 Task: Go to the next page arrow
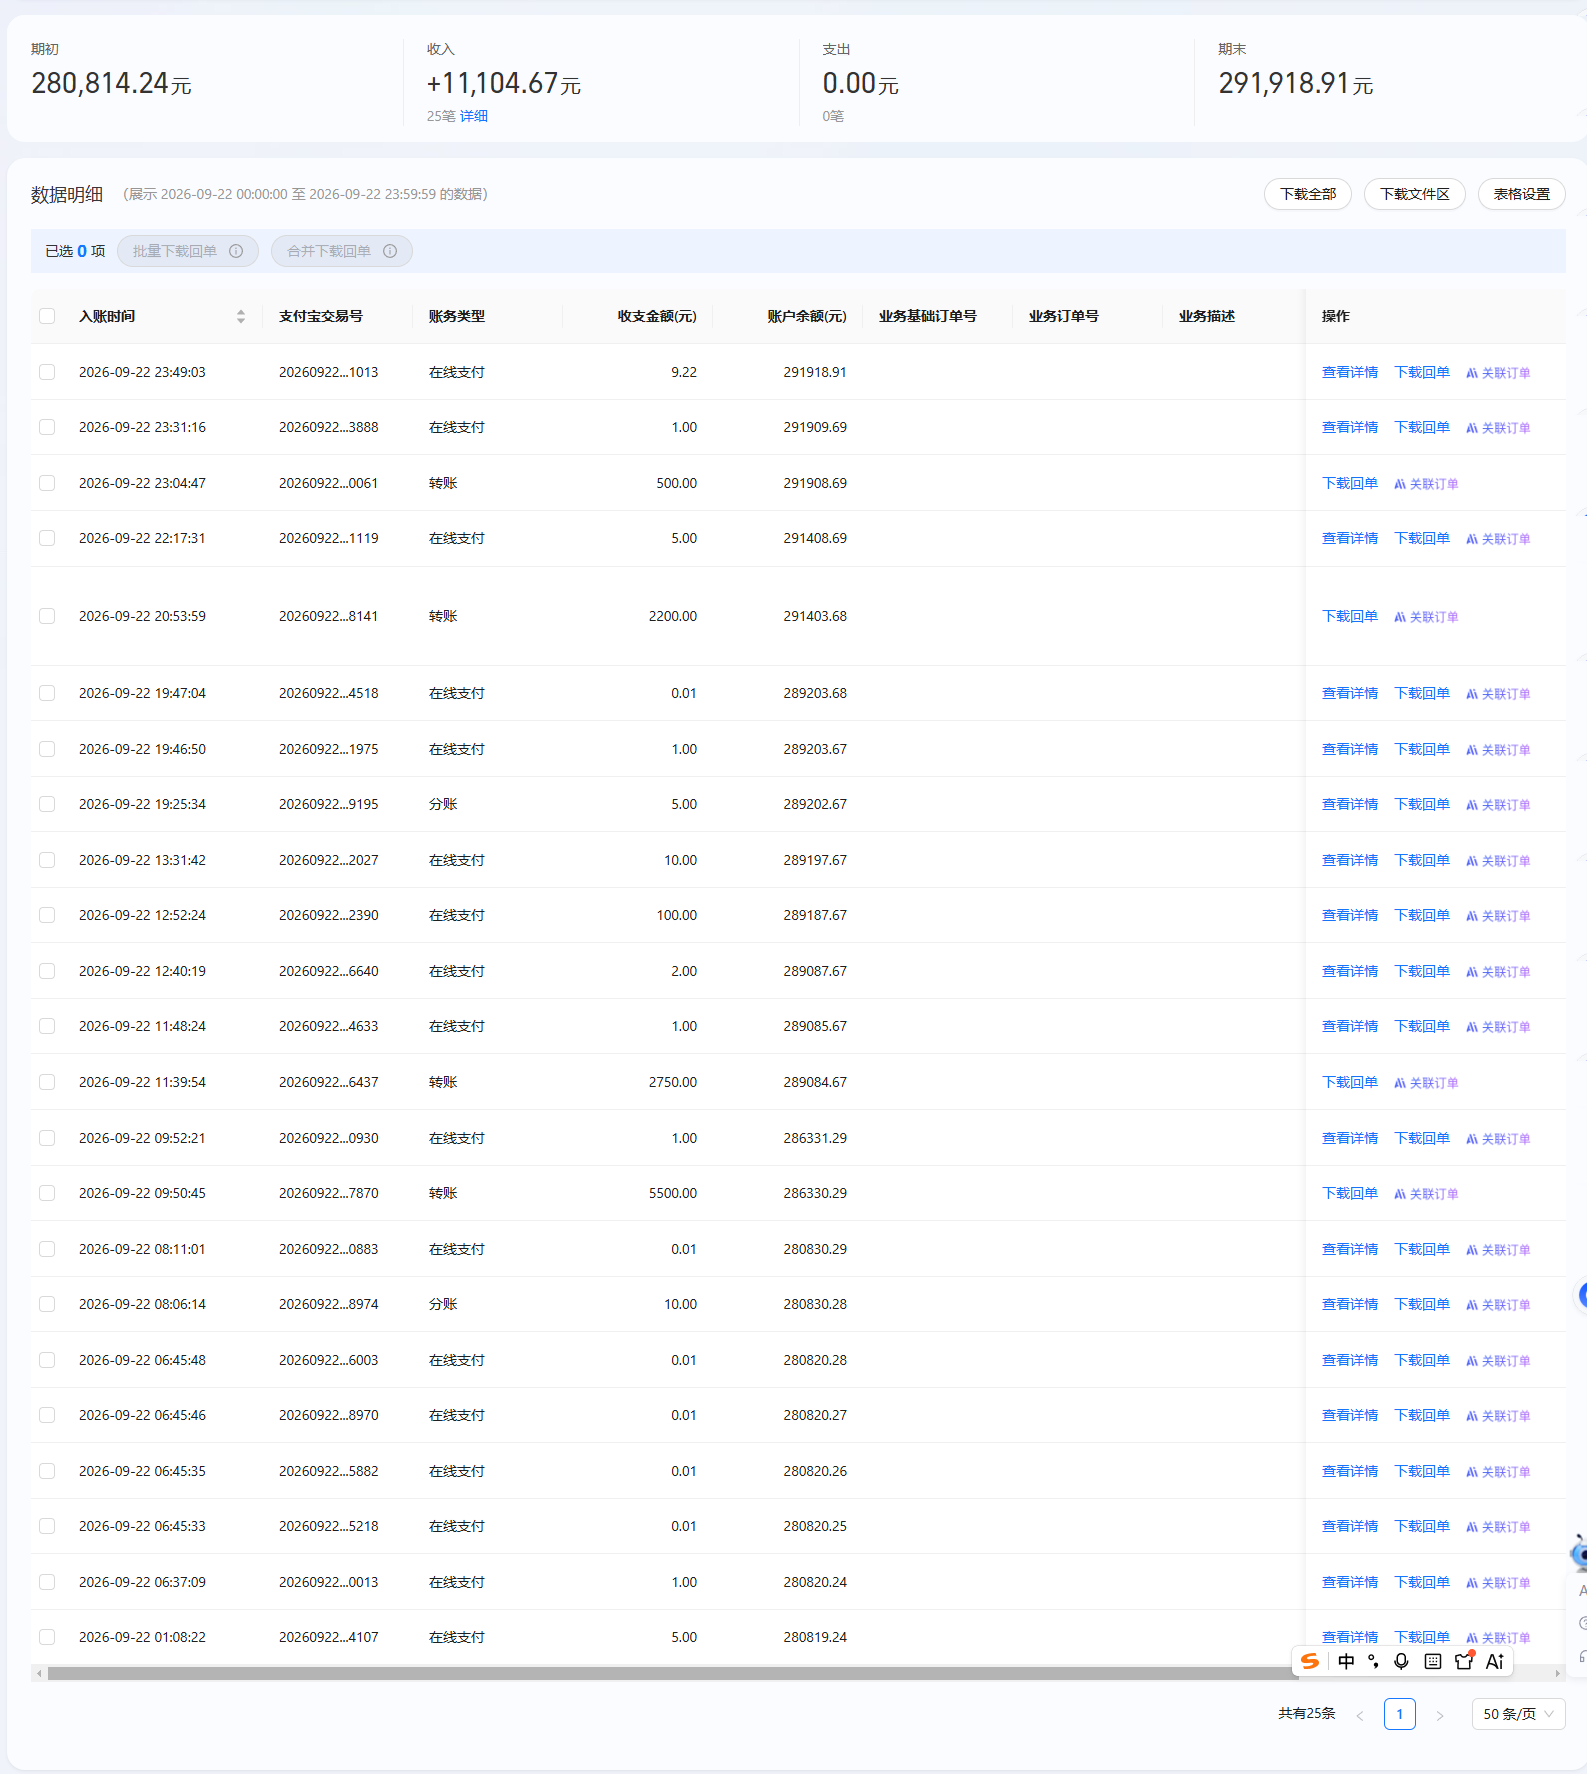[1440, 1715]
